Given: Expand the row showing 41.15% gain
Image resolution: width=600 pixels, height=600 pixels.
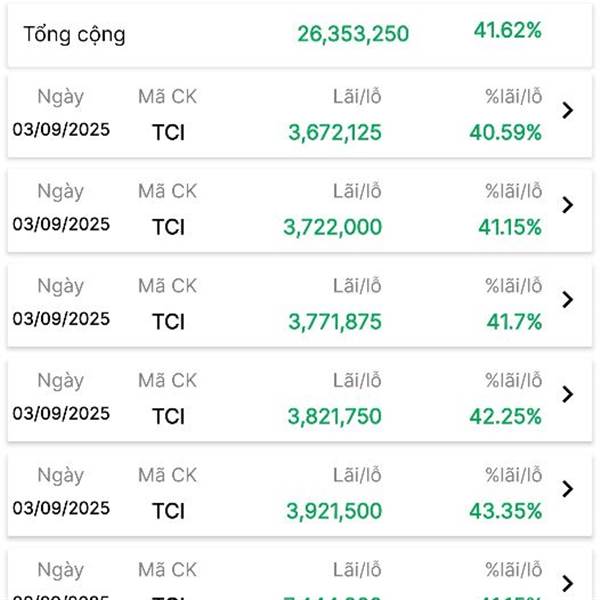Looking at the screenshot, I should 567,205.
